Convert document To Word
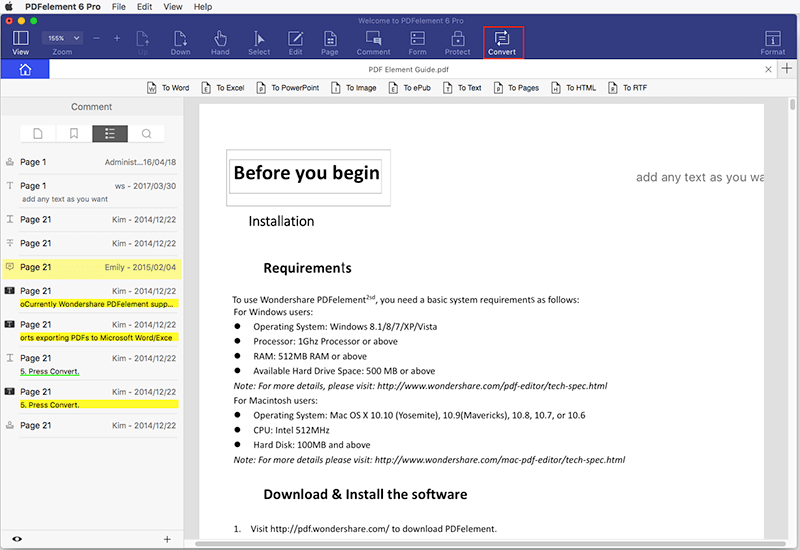800x550 pixels. click(x=168, y=88)
